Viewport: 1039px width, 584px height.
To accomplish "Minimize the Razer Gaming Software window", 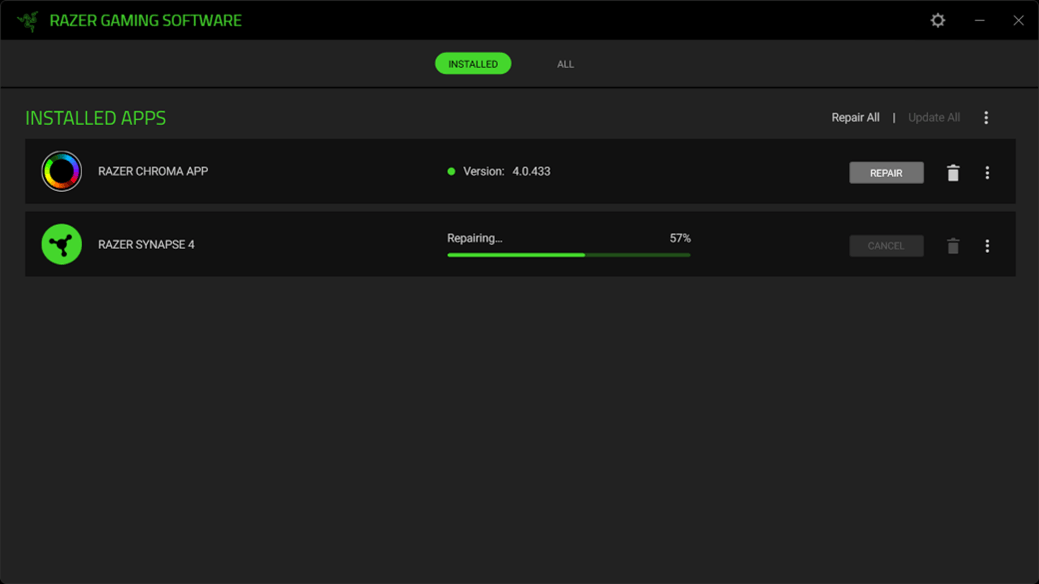I will tap(979, 20).
